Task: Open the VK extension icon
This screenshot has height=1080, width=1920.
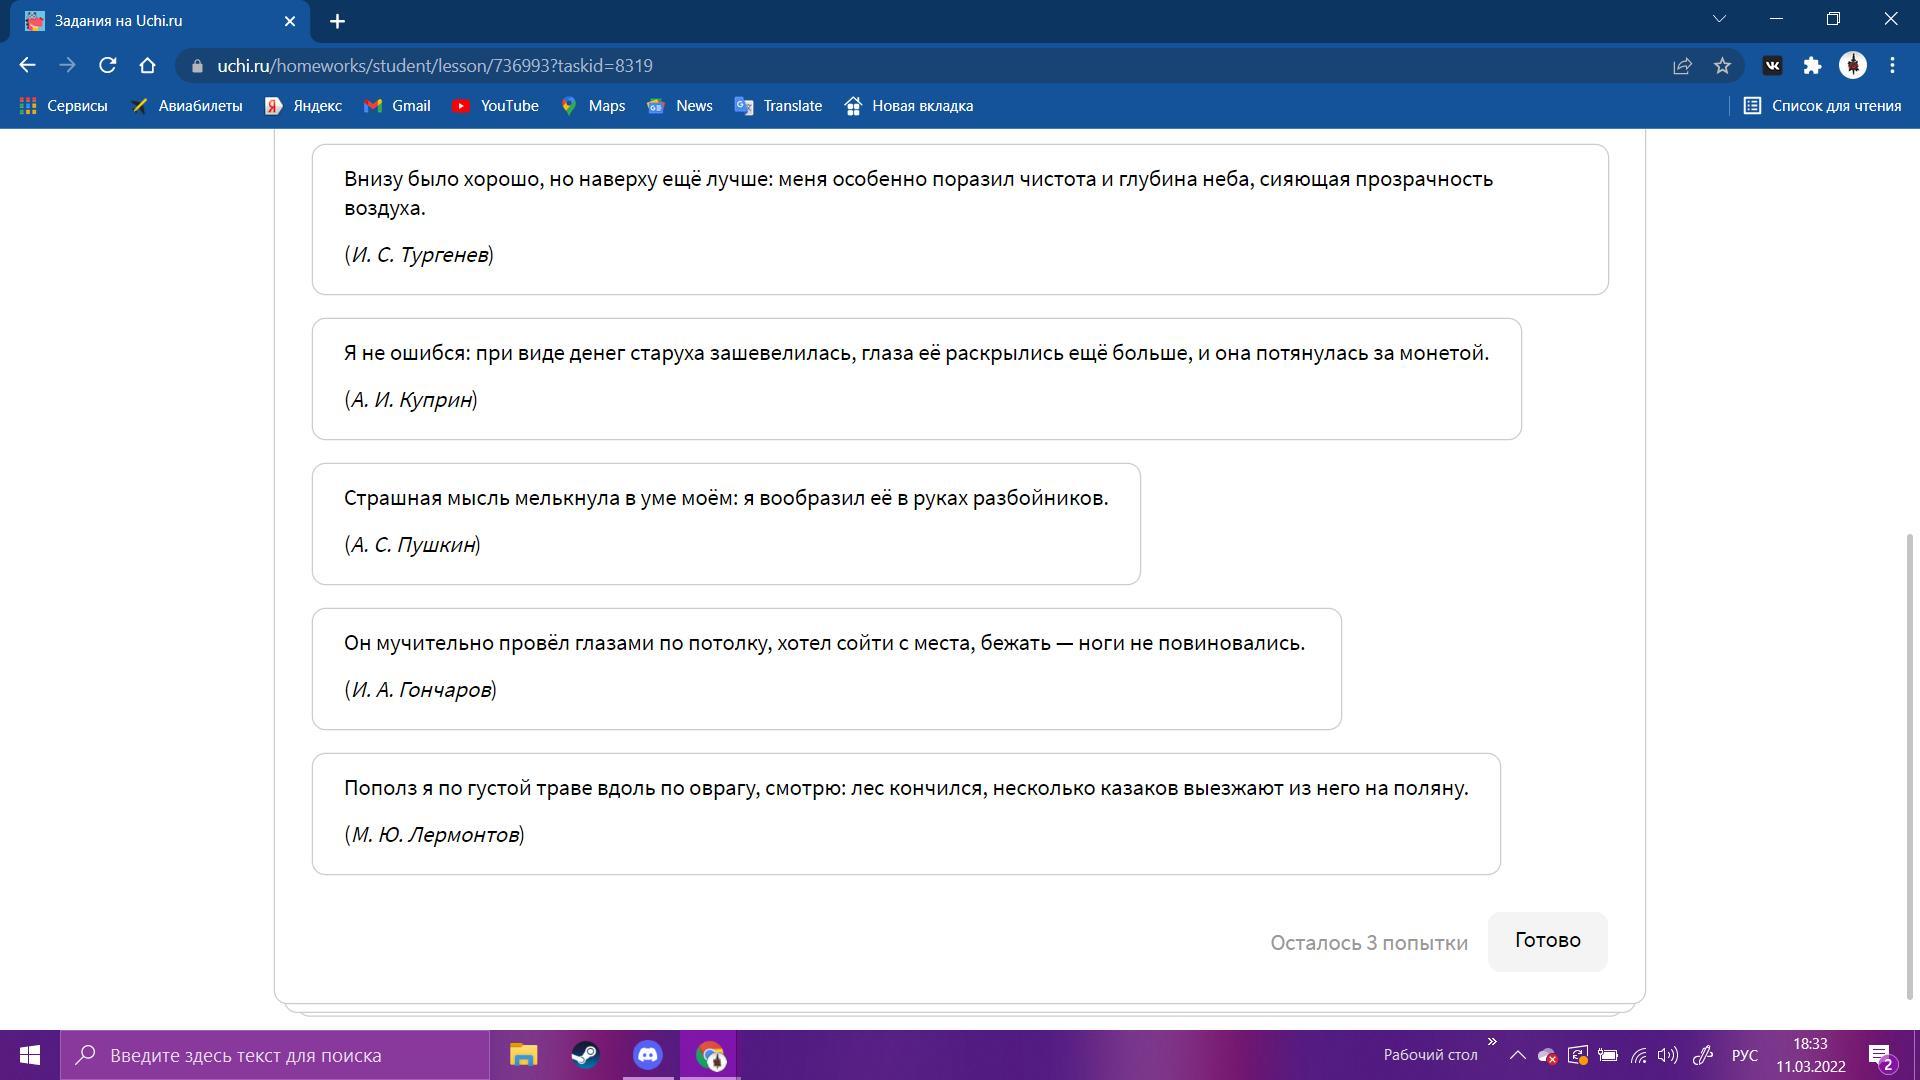Action: [x=1772, y=65]
